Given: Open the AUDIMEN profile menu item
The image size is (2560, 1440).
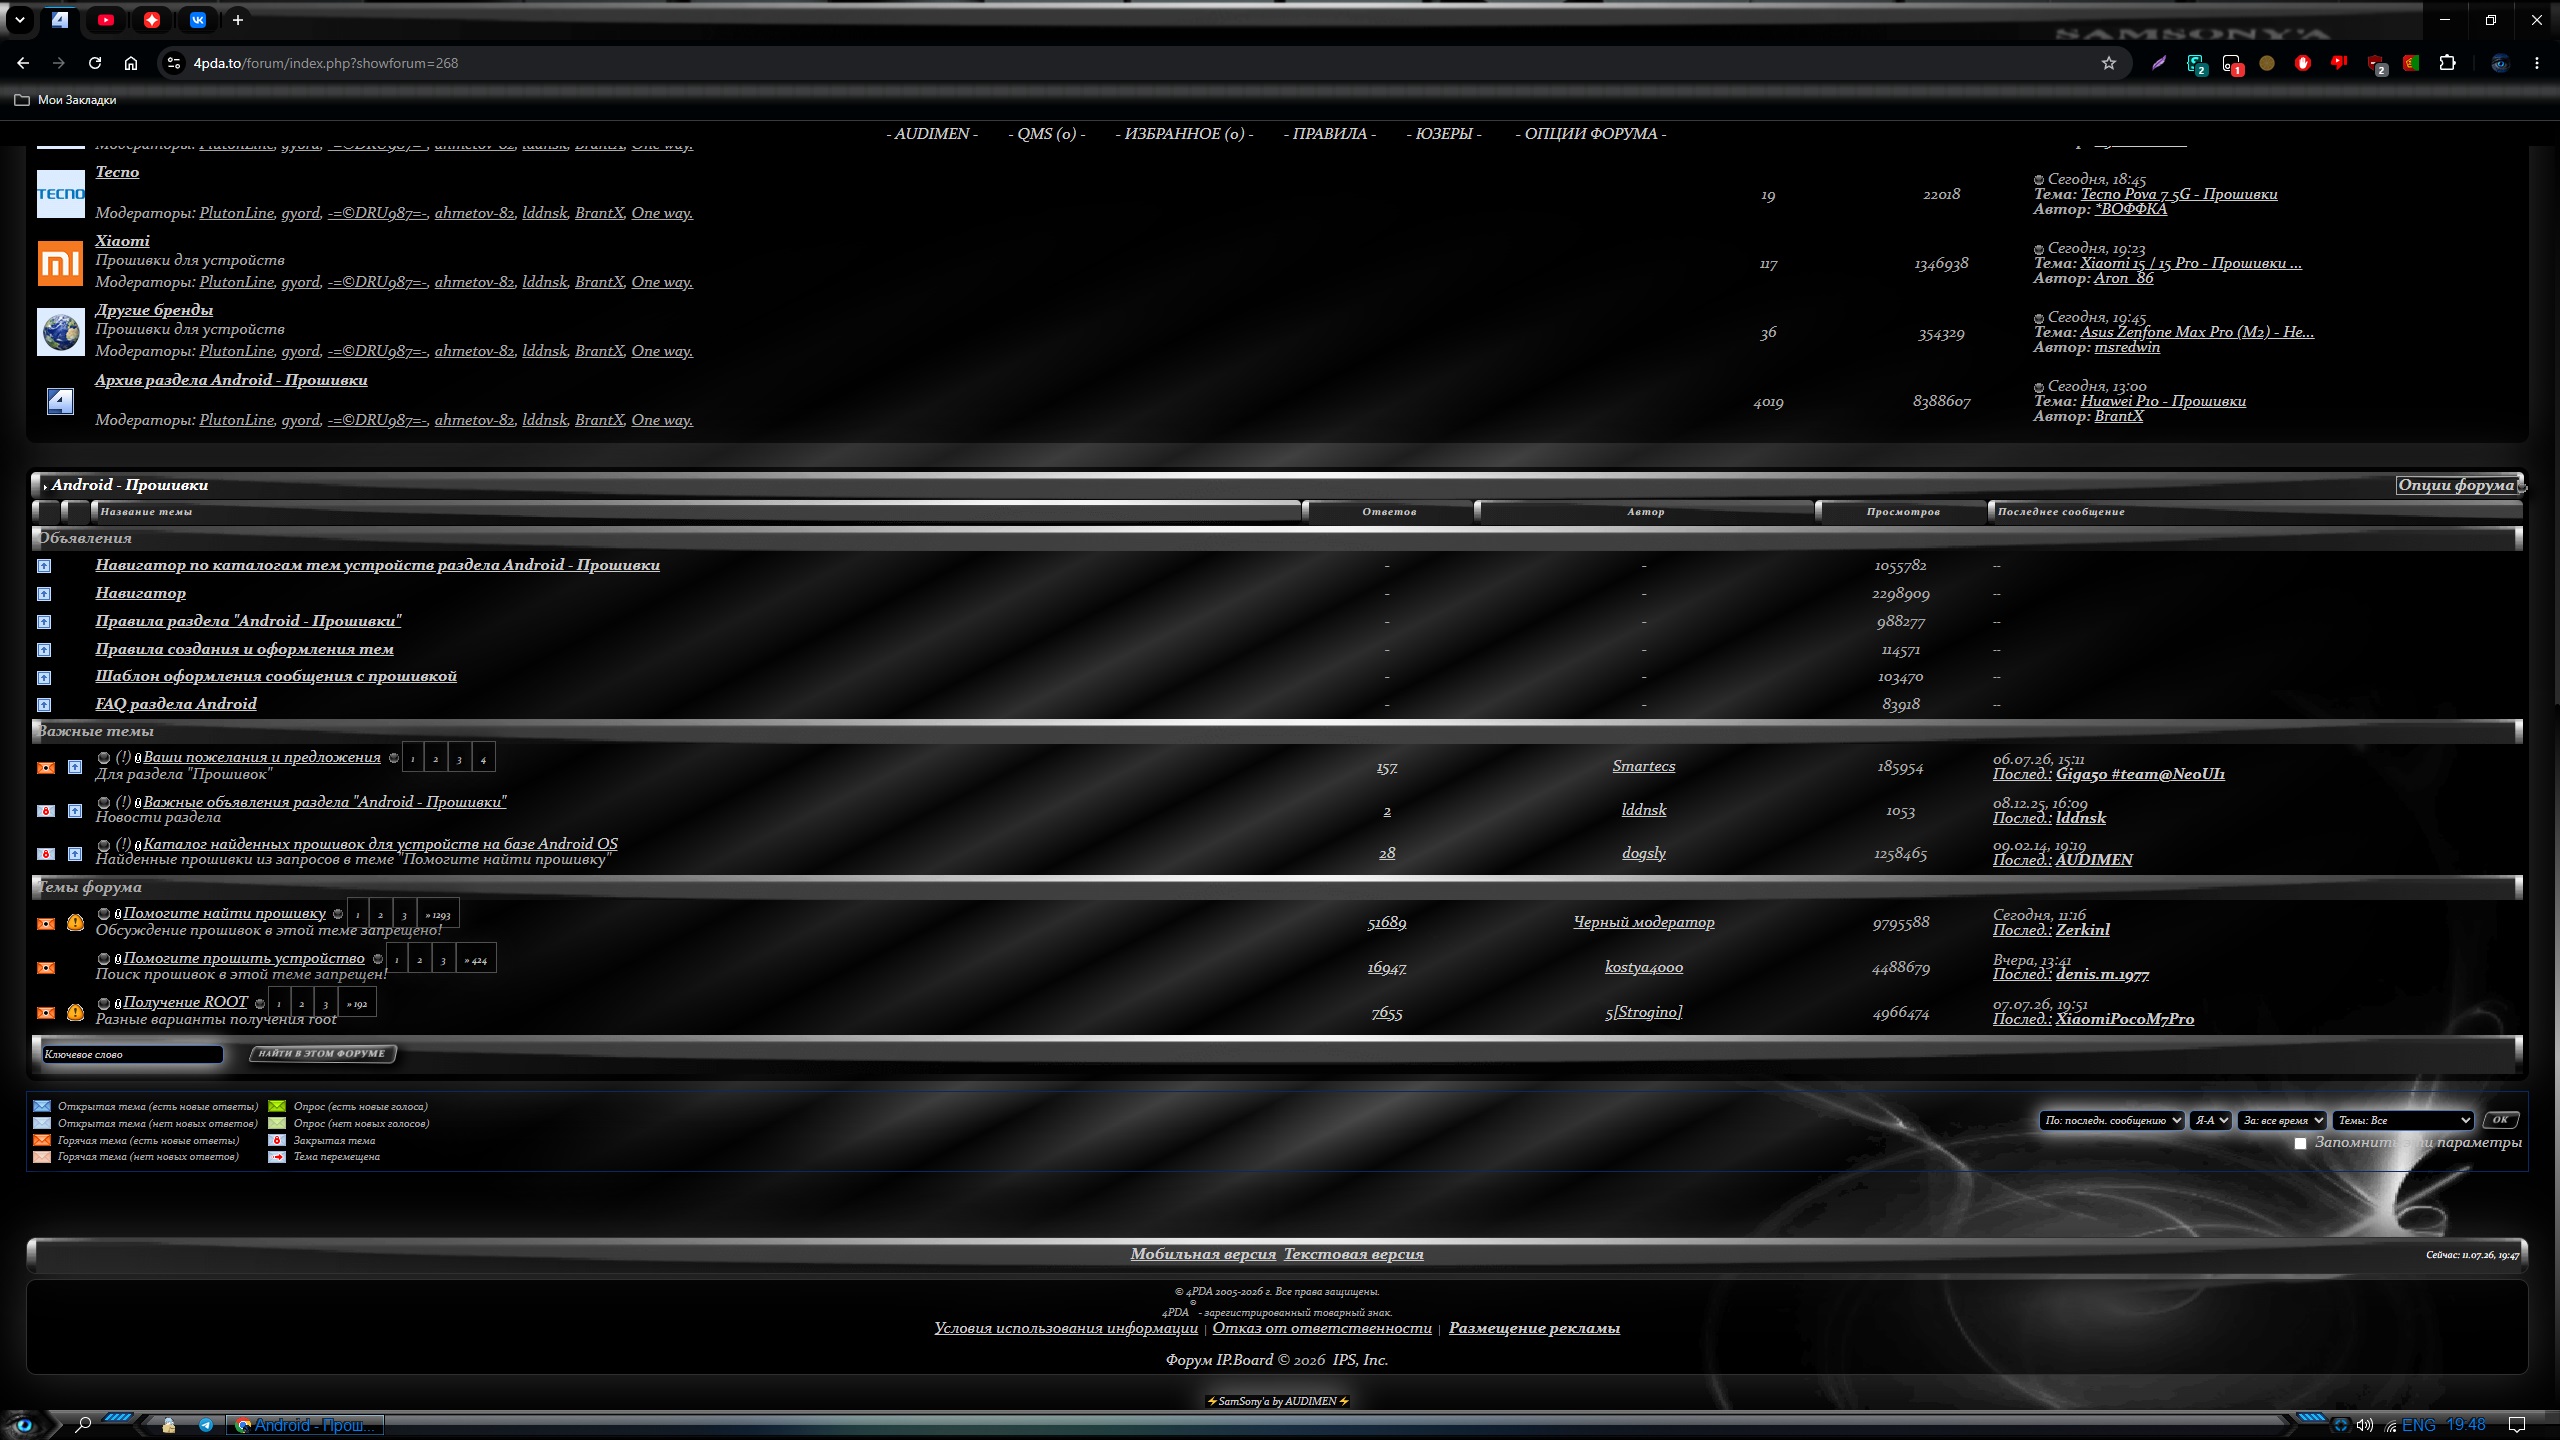Looking at the screenshot, I should 932,134.
